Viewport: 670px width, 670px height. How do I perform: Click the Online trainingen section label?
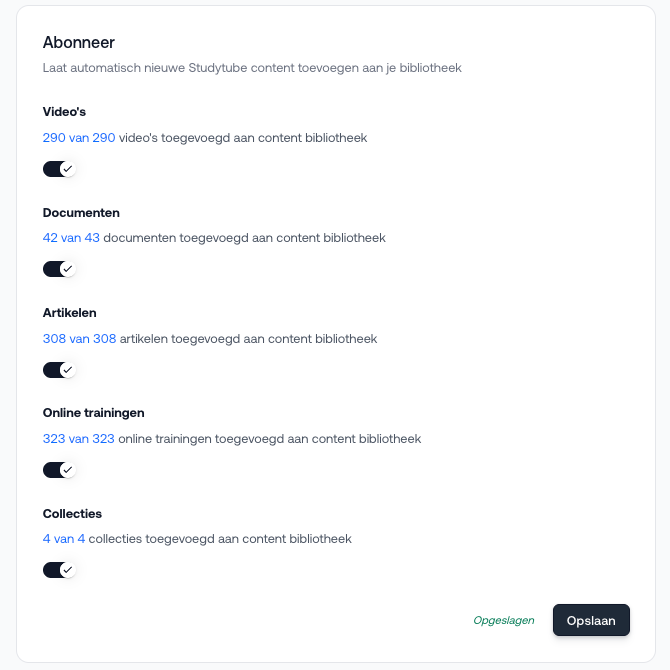94,413
